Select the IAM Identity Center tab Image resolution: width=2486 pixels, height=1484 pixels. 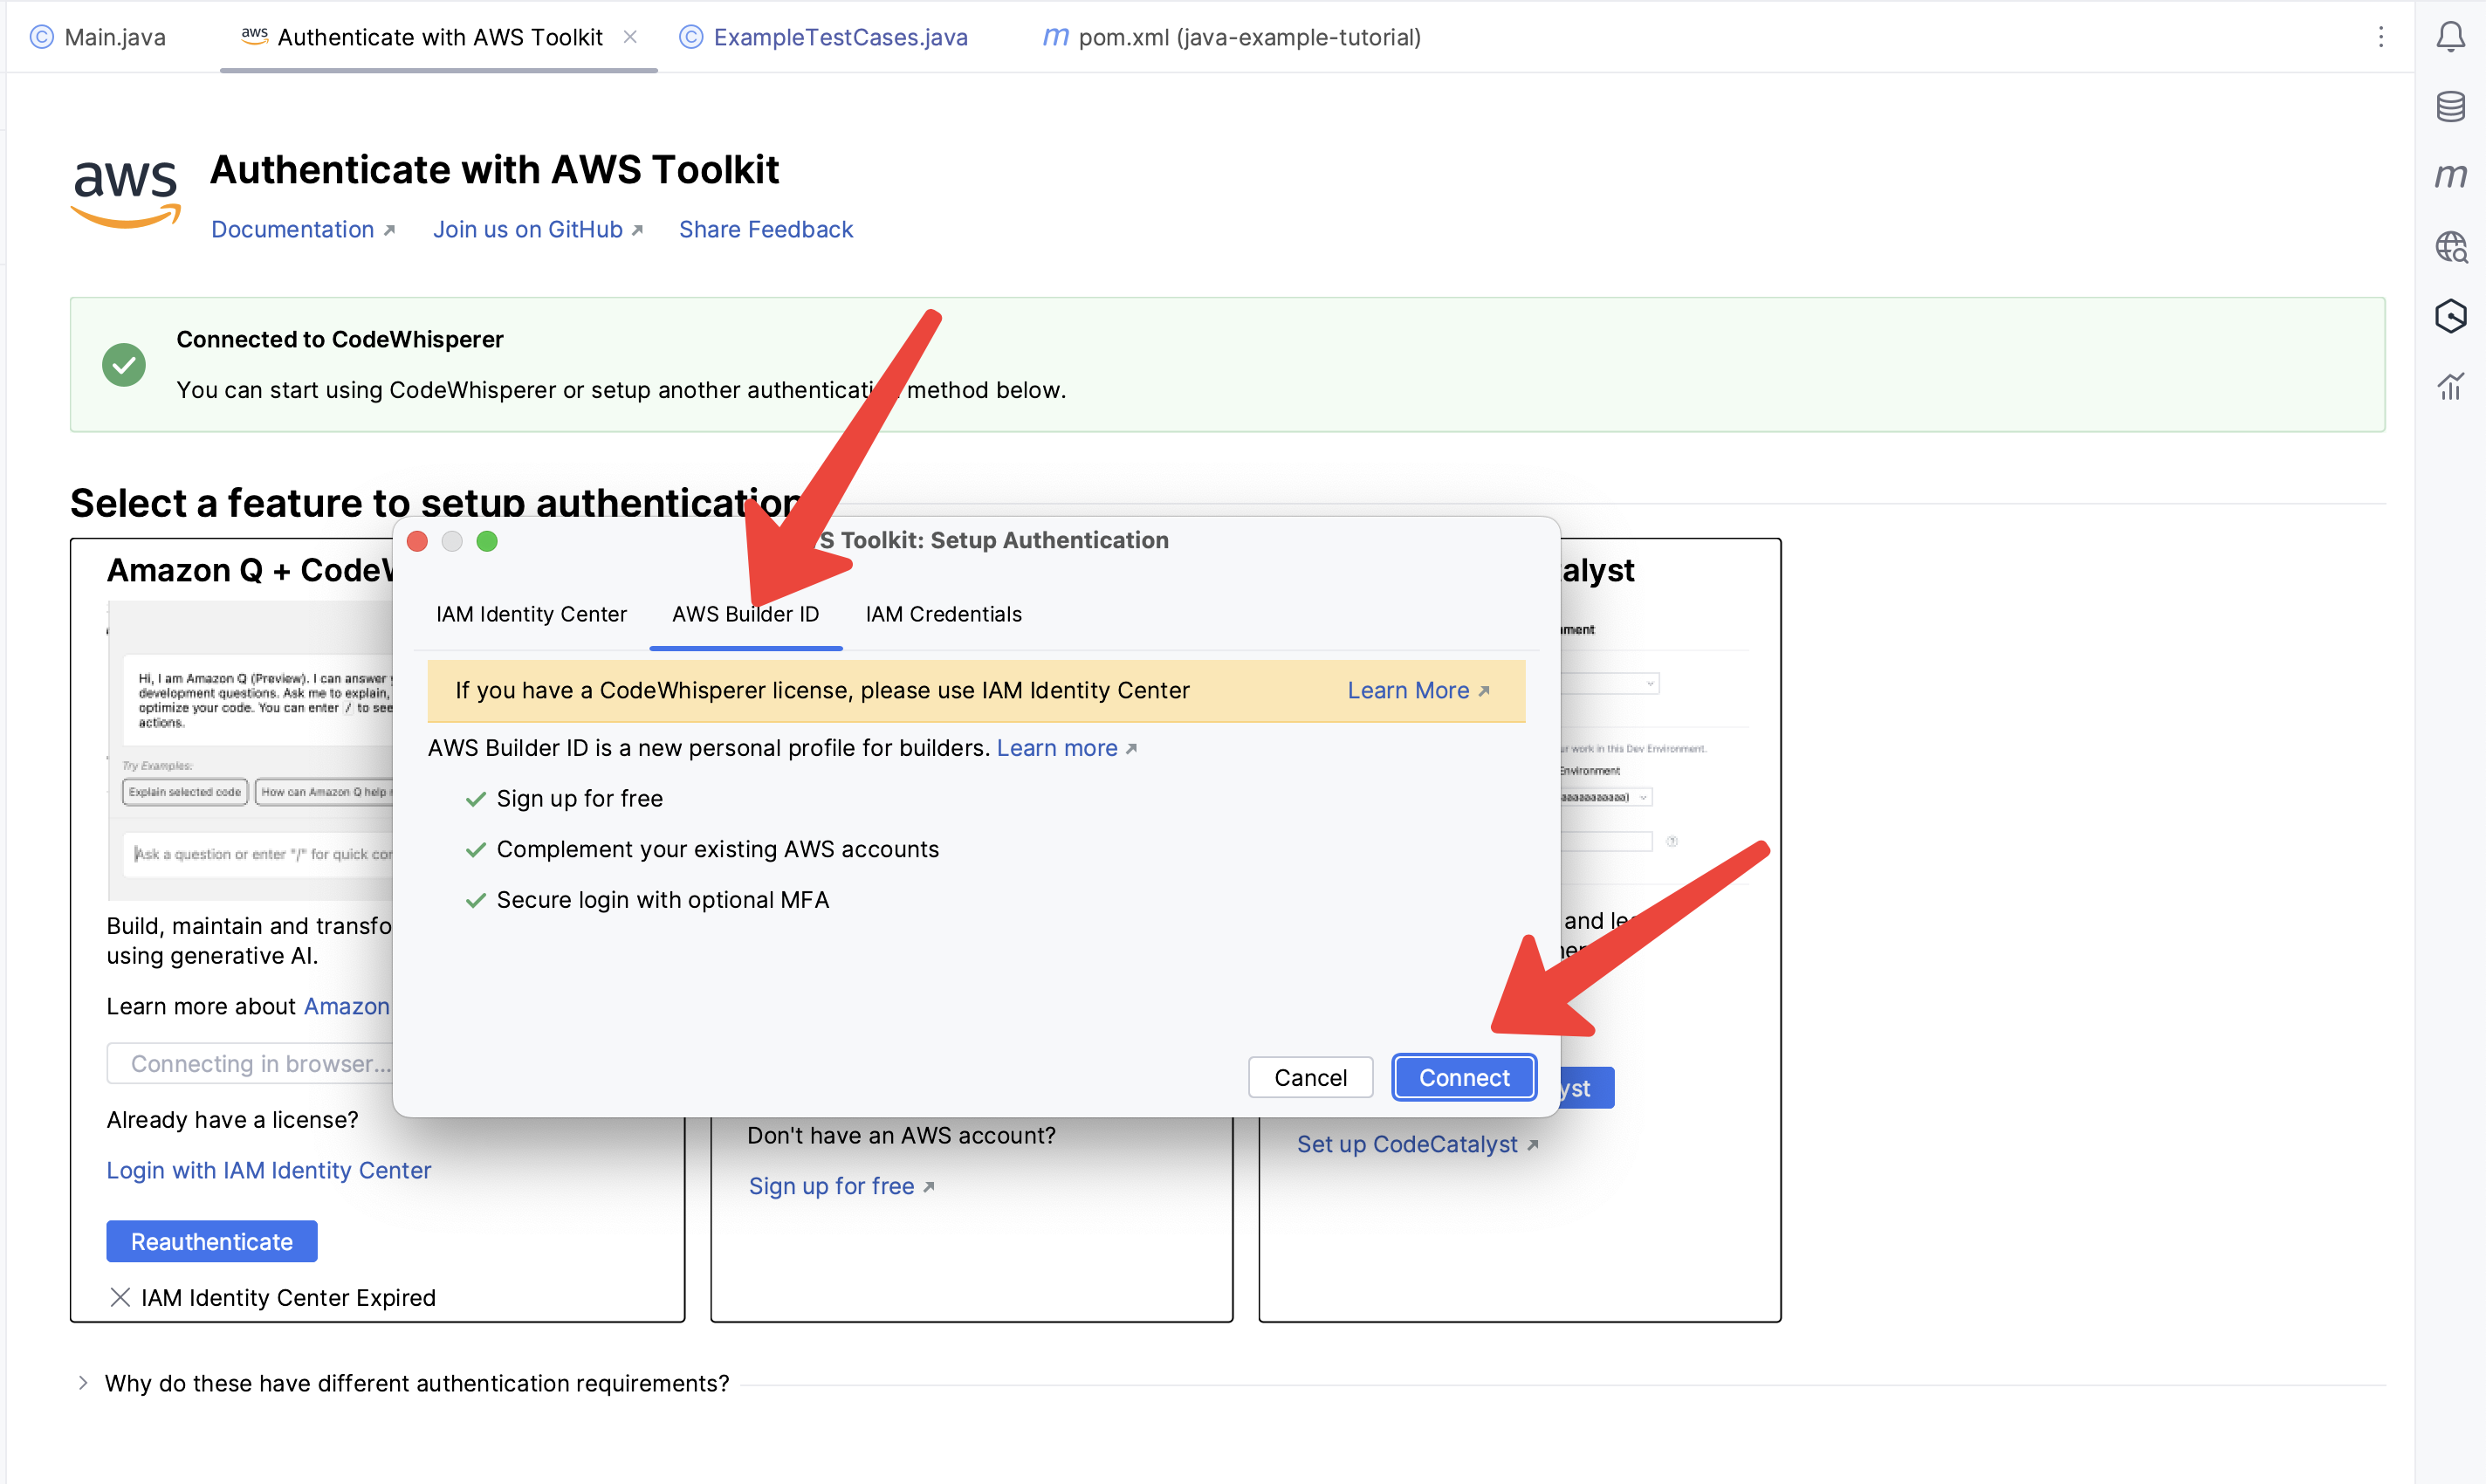[x=531, y=614]
